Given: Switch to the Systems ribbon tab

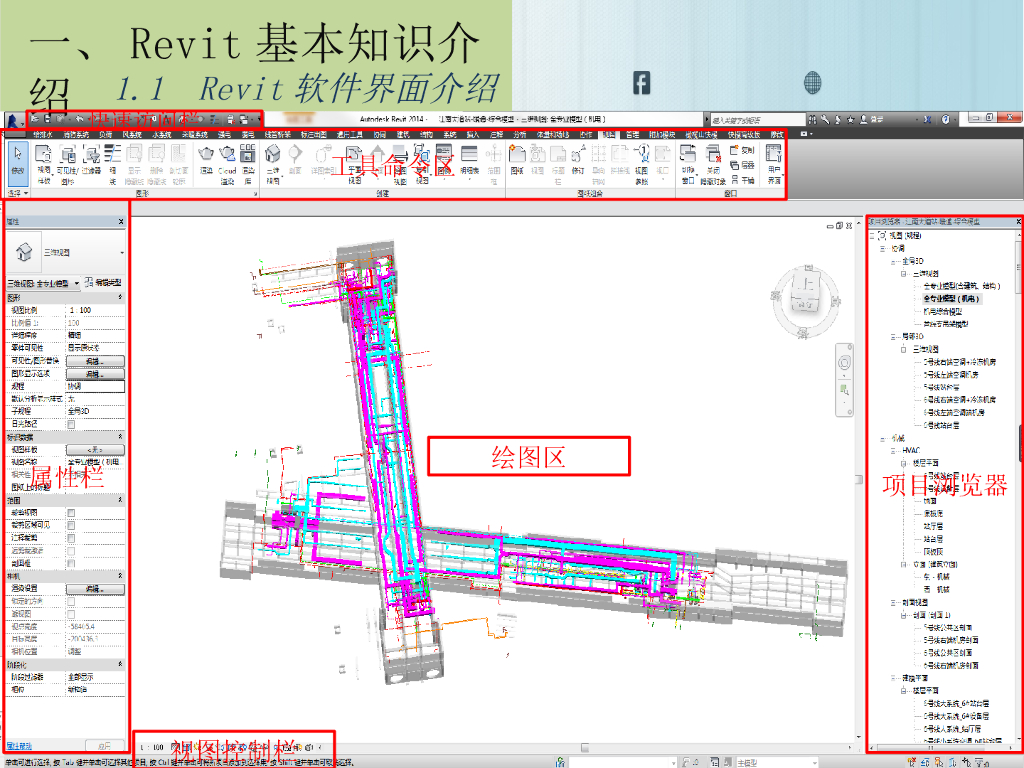Looking at the screenshot, I should tap(449, 135).
